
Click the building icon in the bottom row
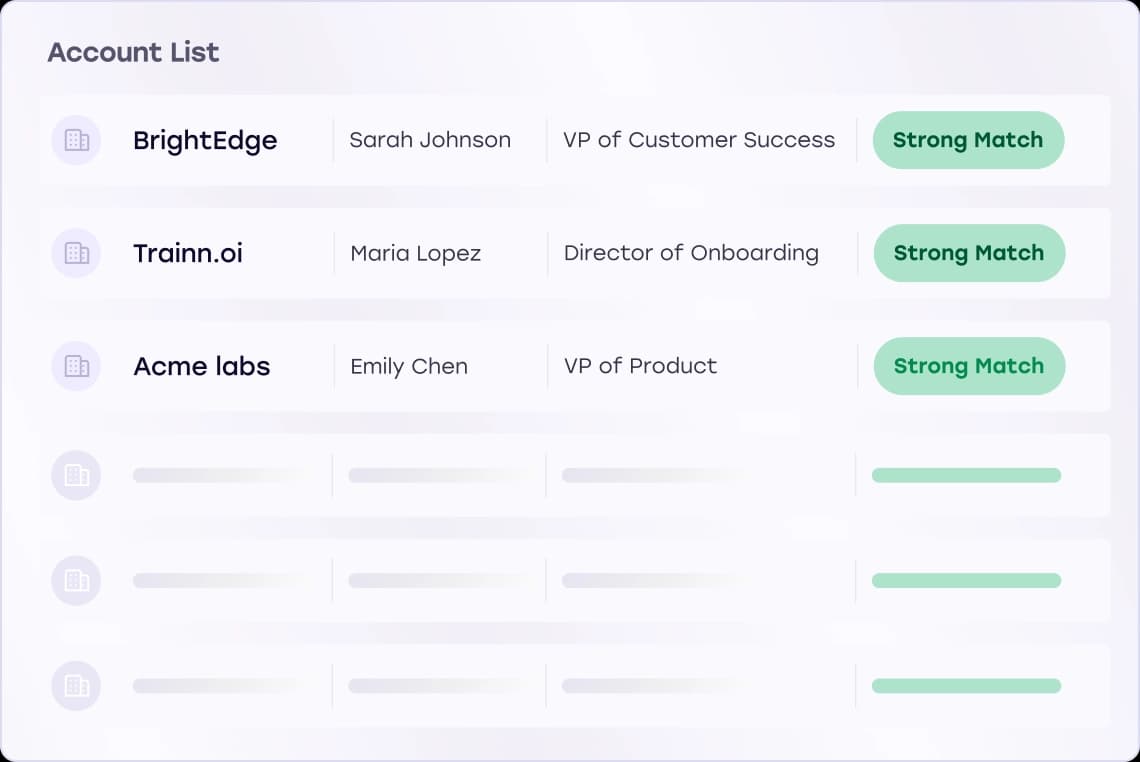(76, 686)
